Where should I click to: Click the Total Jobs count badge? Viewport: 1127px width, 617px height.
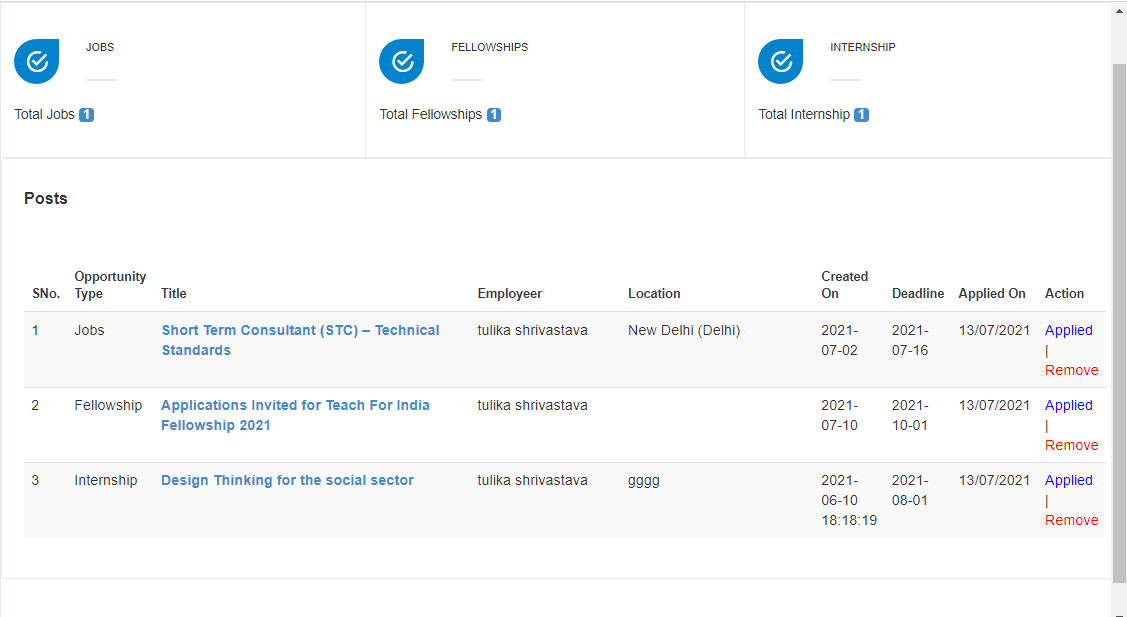(86, 115)
